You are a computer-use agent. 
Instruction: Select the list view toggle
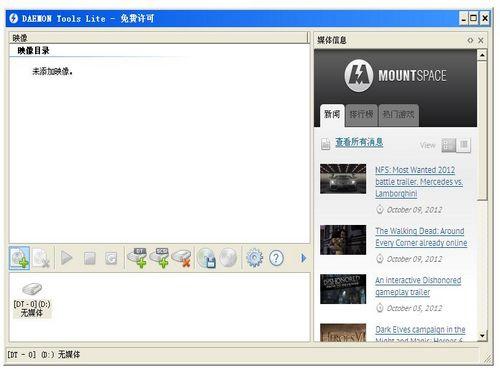[464, 145]
